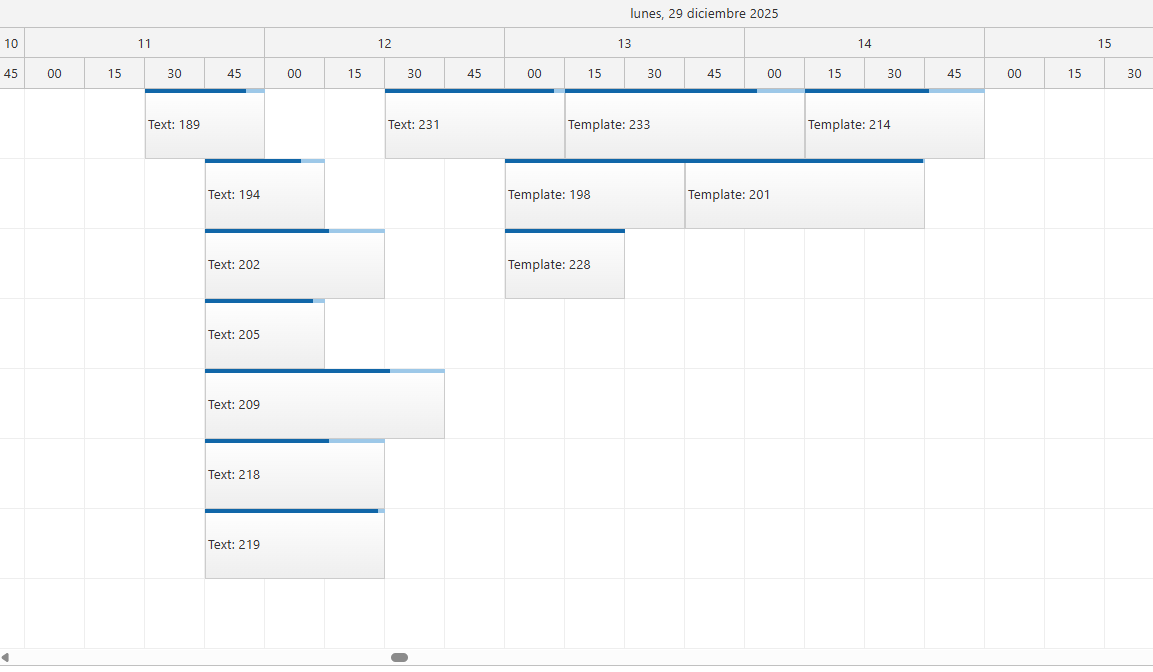Open the Template: 233 appointment

[684, 125]
